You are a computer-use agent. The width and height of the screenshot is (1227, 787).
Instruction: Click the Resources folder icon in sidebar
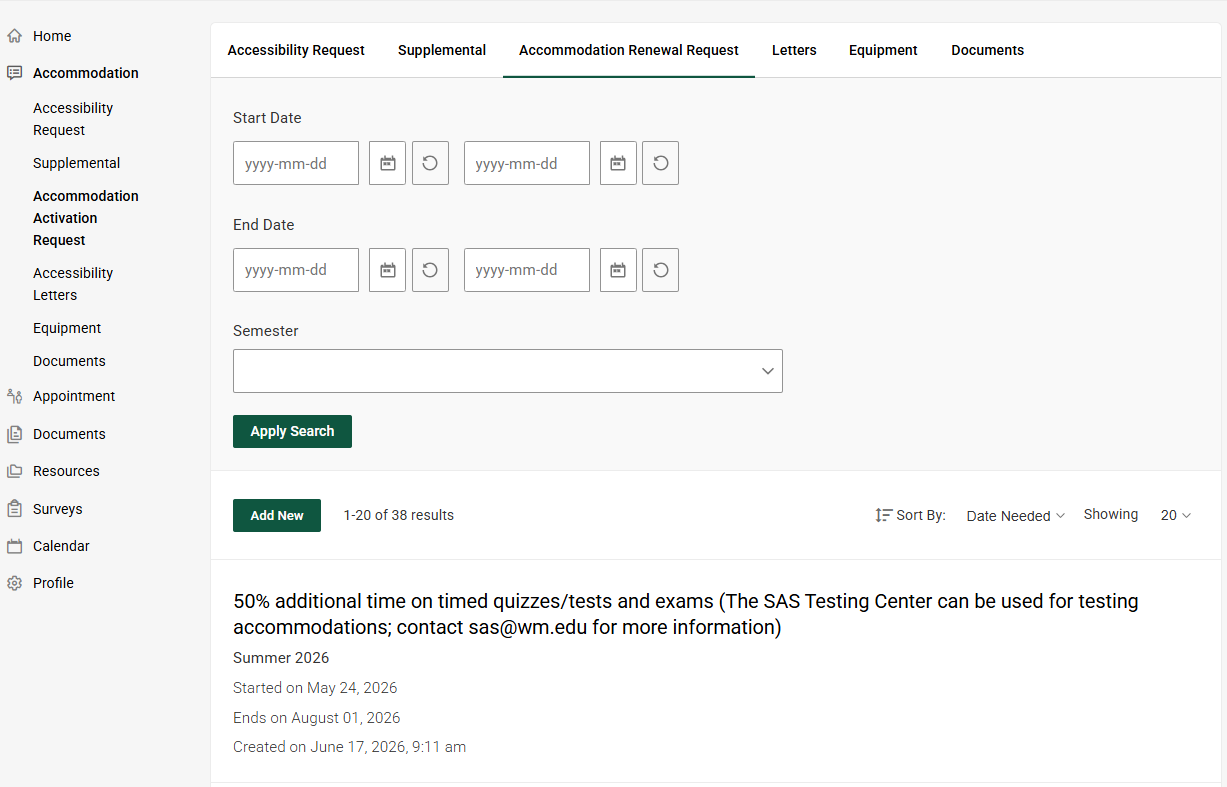pyautogui.click(x=14, y=471)
